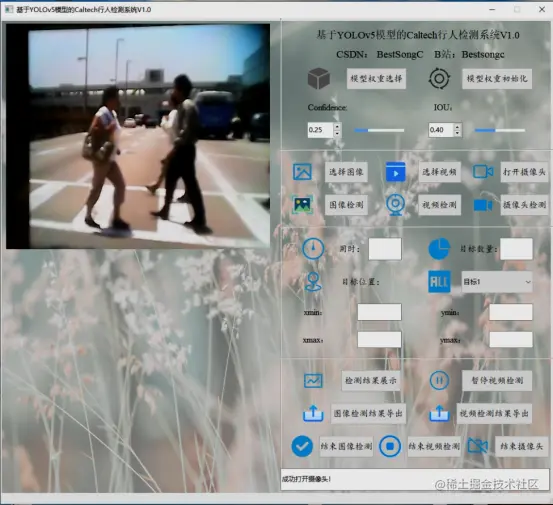The width and height of the screenshot is (553, 505).
Task: Start detection with the 图像检测 button
Action: [346, 205]
